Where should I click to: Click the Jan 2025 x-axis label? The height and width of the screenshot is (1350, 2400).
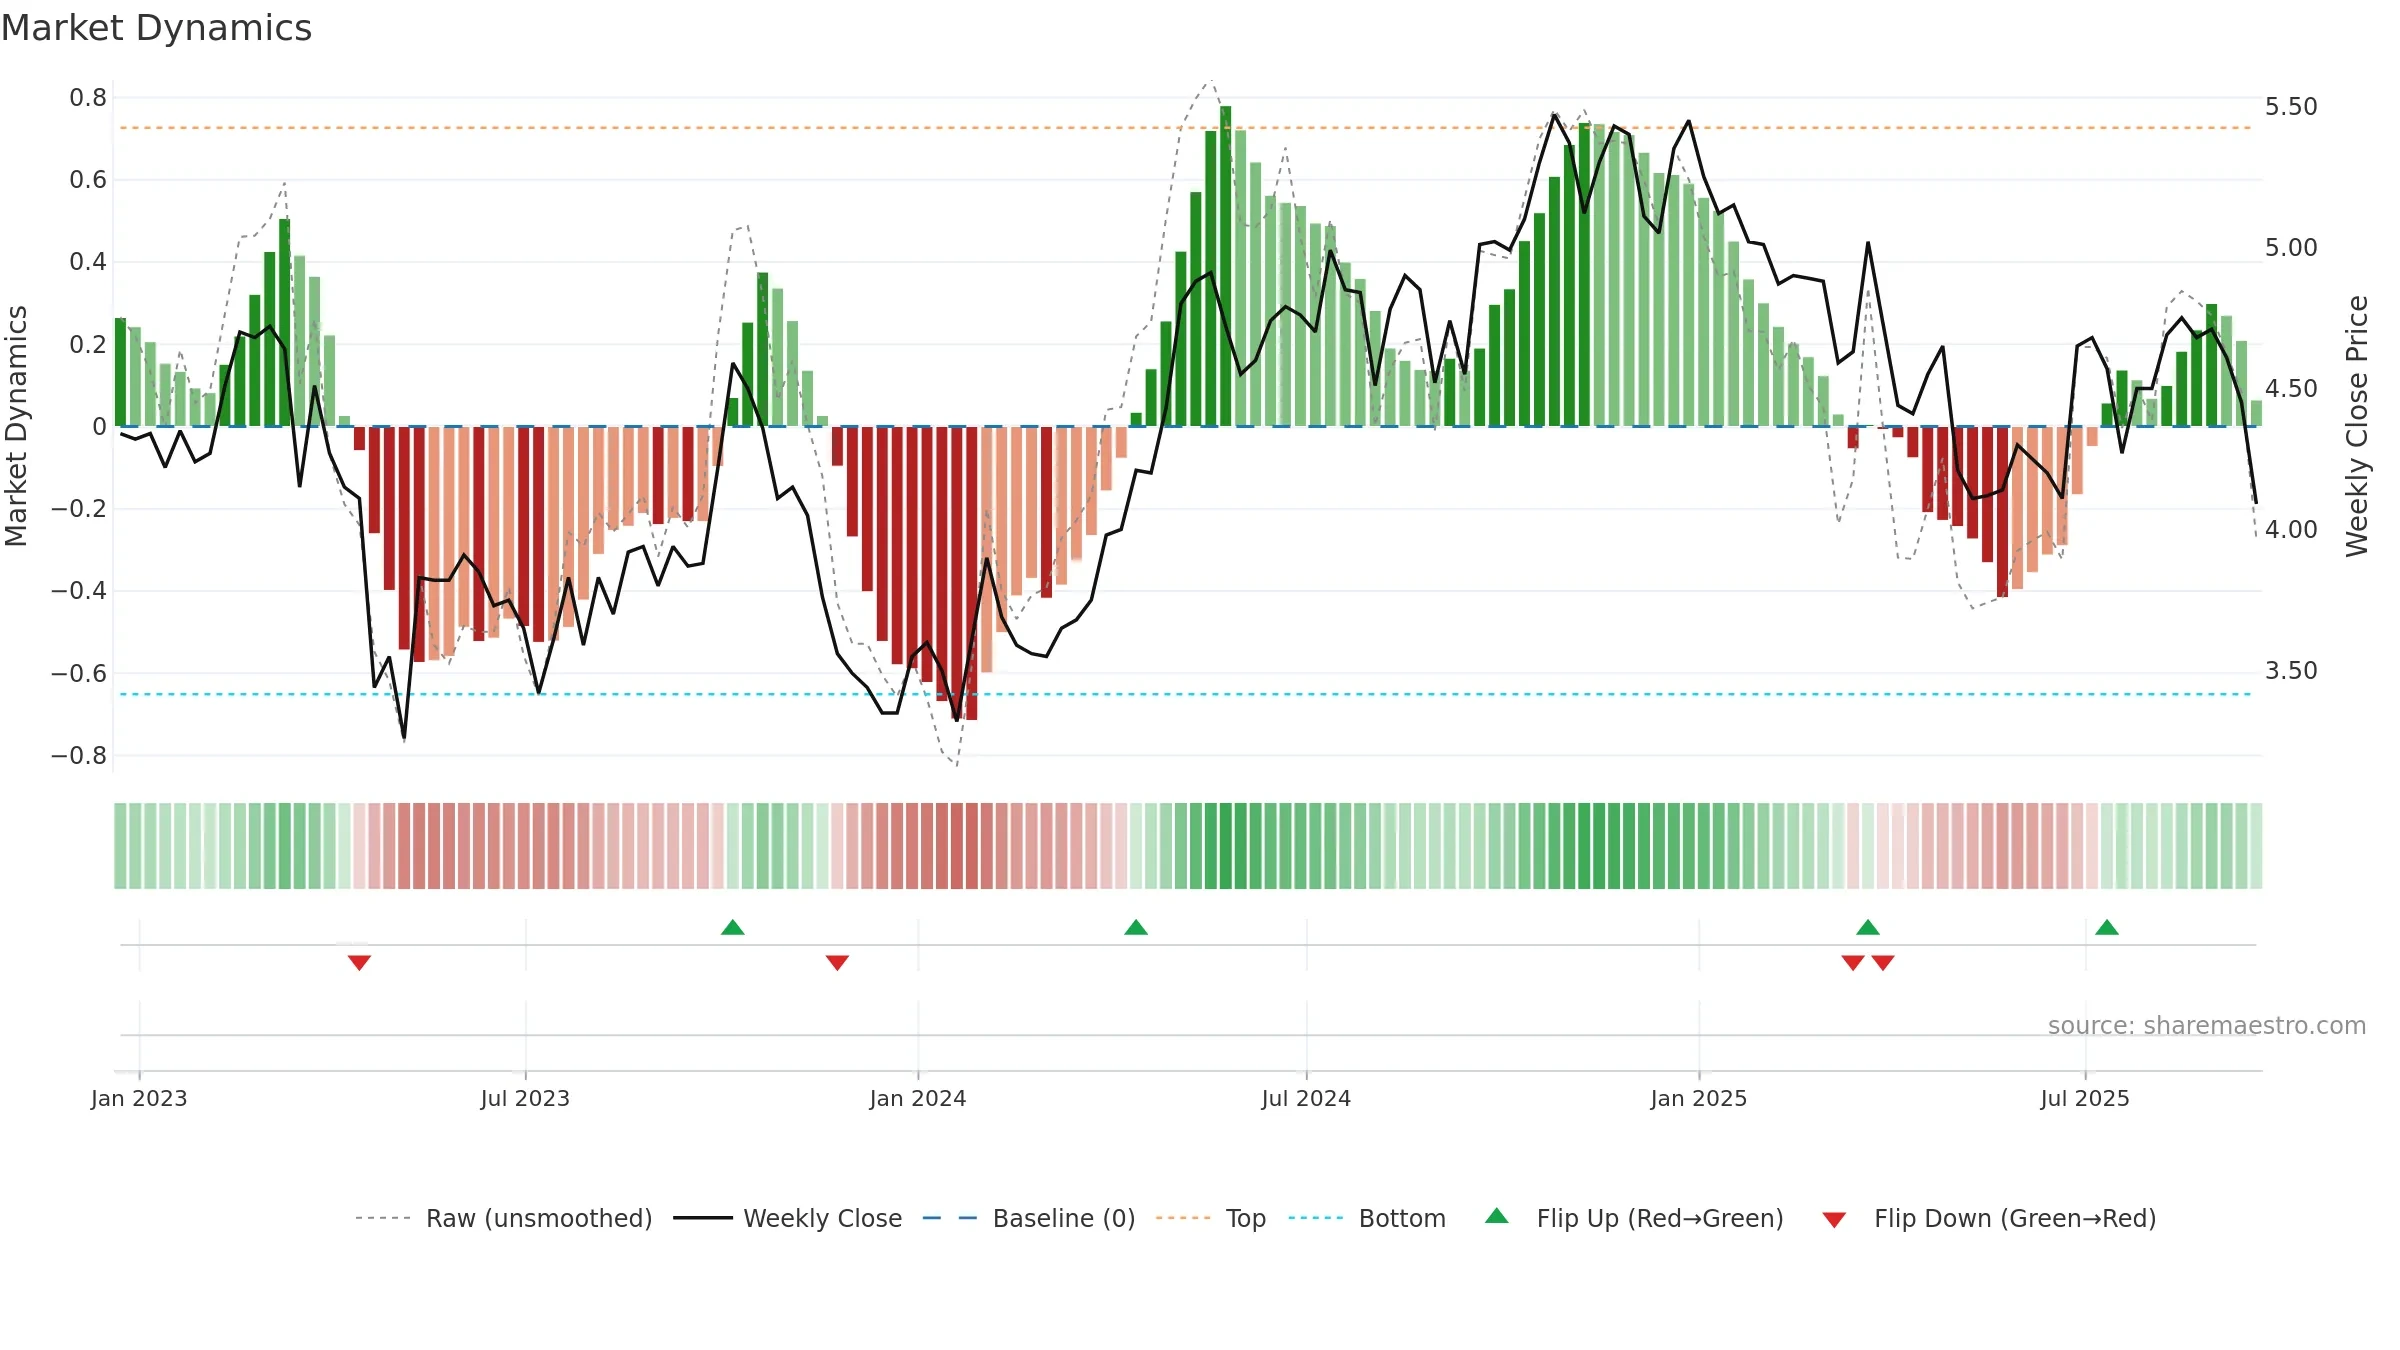[1699, 1098]
